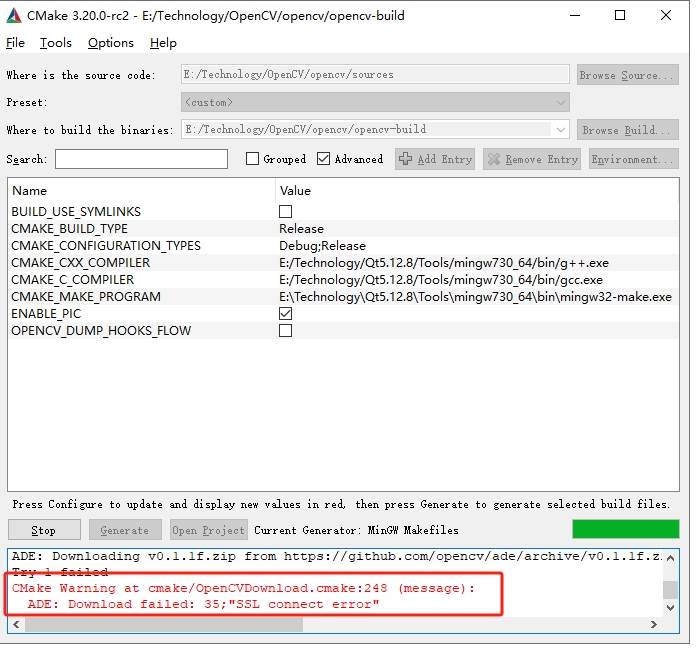This screenshot has height=651, width=697.
Task: Click the gcc.exe compiler path value
Action: pos(441,280)
